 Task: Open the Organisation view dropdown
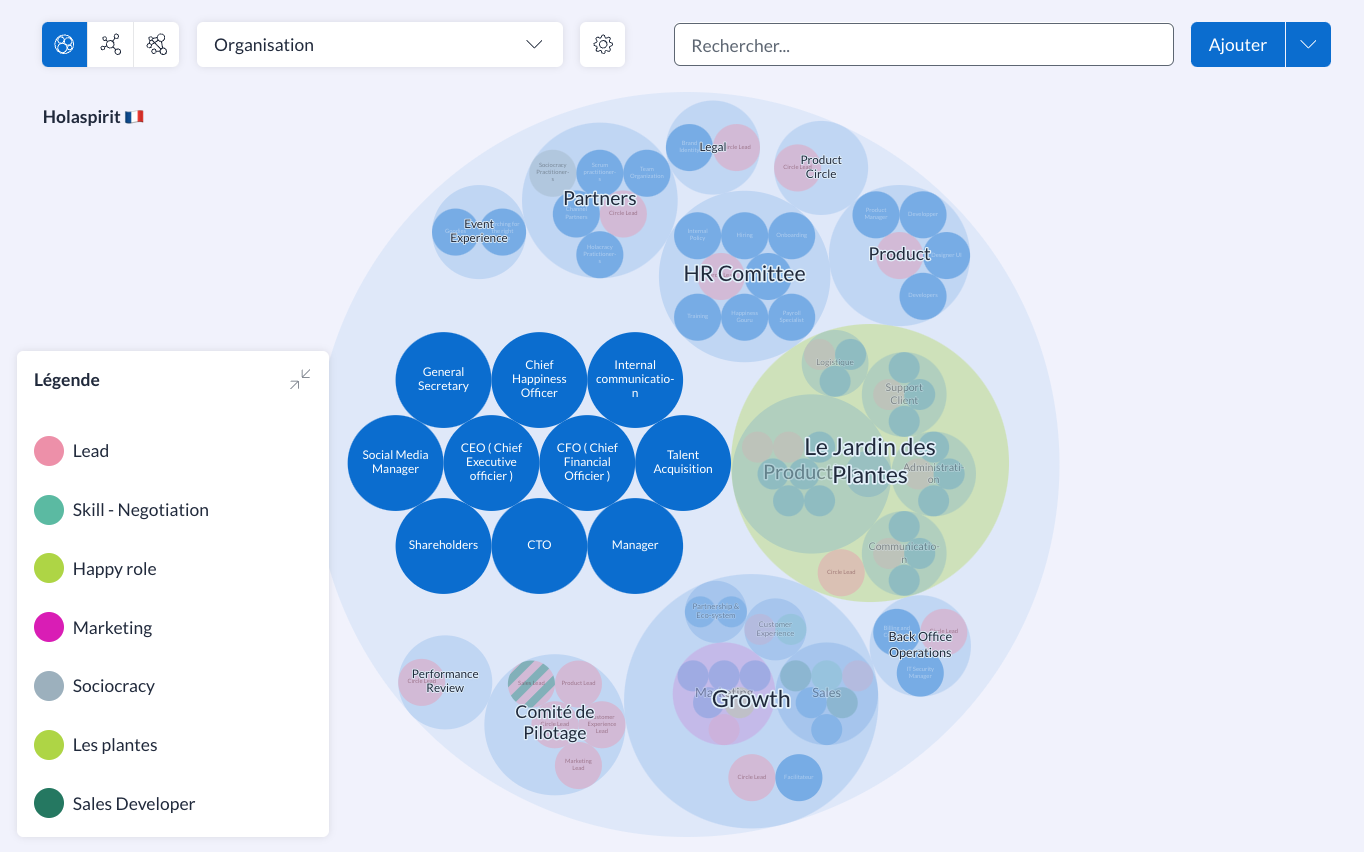pyautogui.click(x=380, y=45)
